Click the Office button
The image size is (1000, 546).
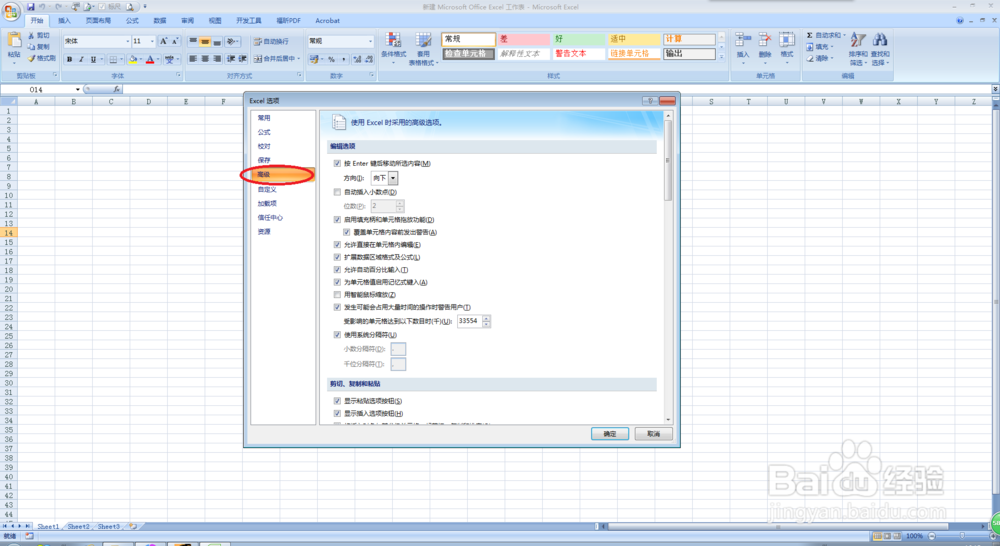11,11
